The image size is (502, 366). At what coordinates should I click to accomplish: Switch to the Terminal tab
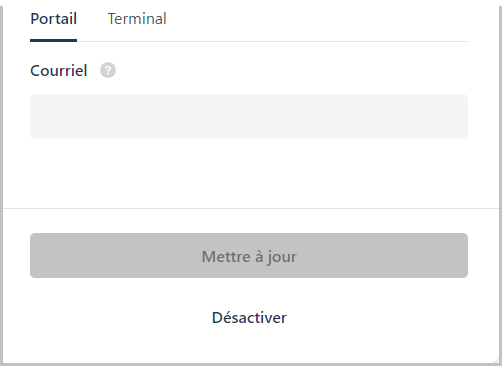coord(137,19)
